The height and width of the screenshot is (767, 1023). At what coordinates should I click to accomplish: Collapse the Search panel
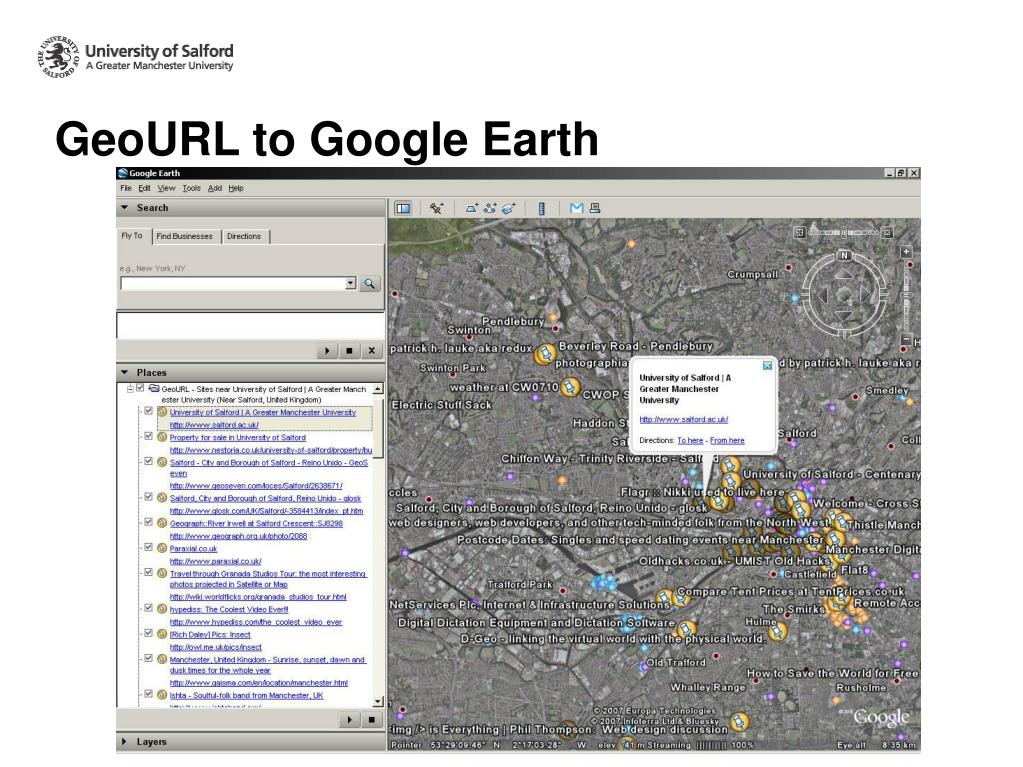(x=125, y=207)
